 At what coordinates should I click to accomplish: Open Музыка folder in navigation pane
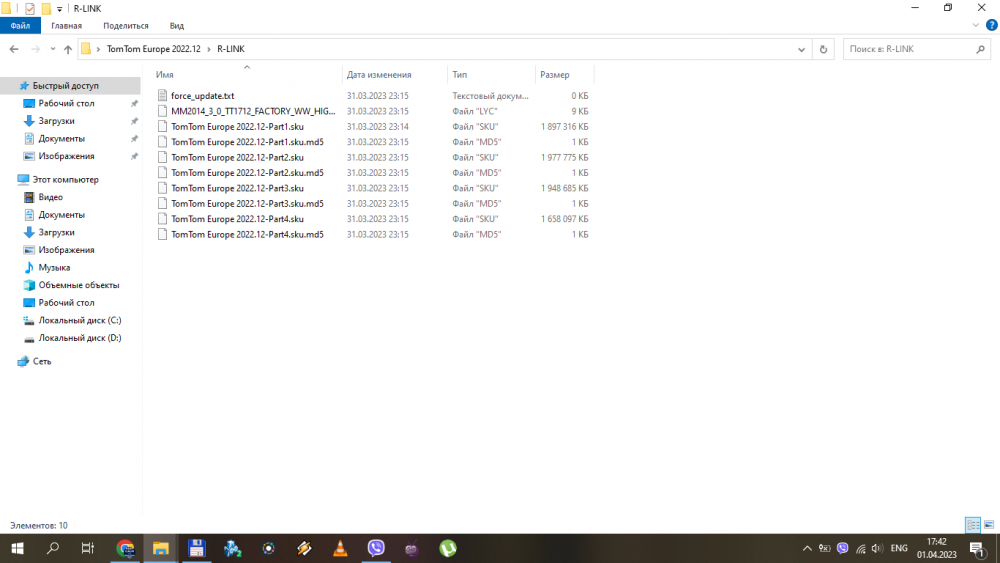(54, 268)
